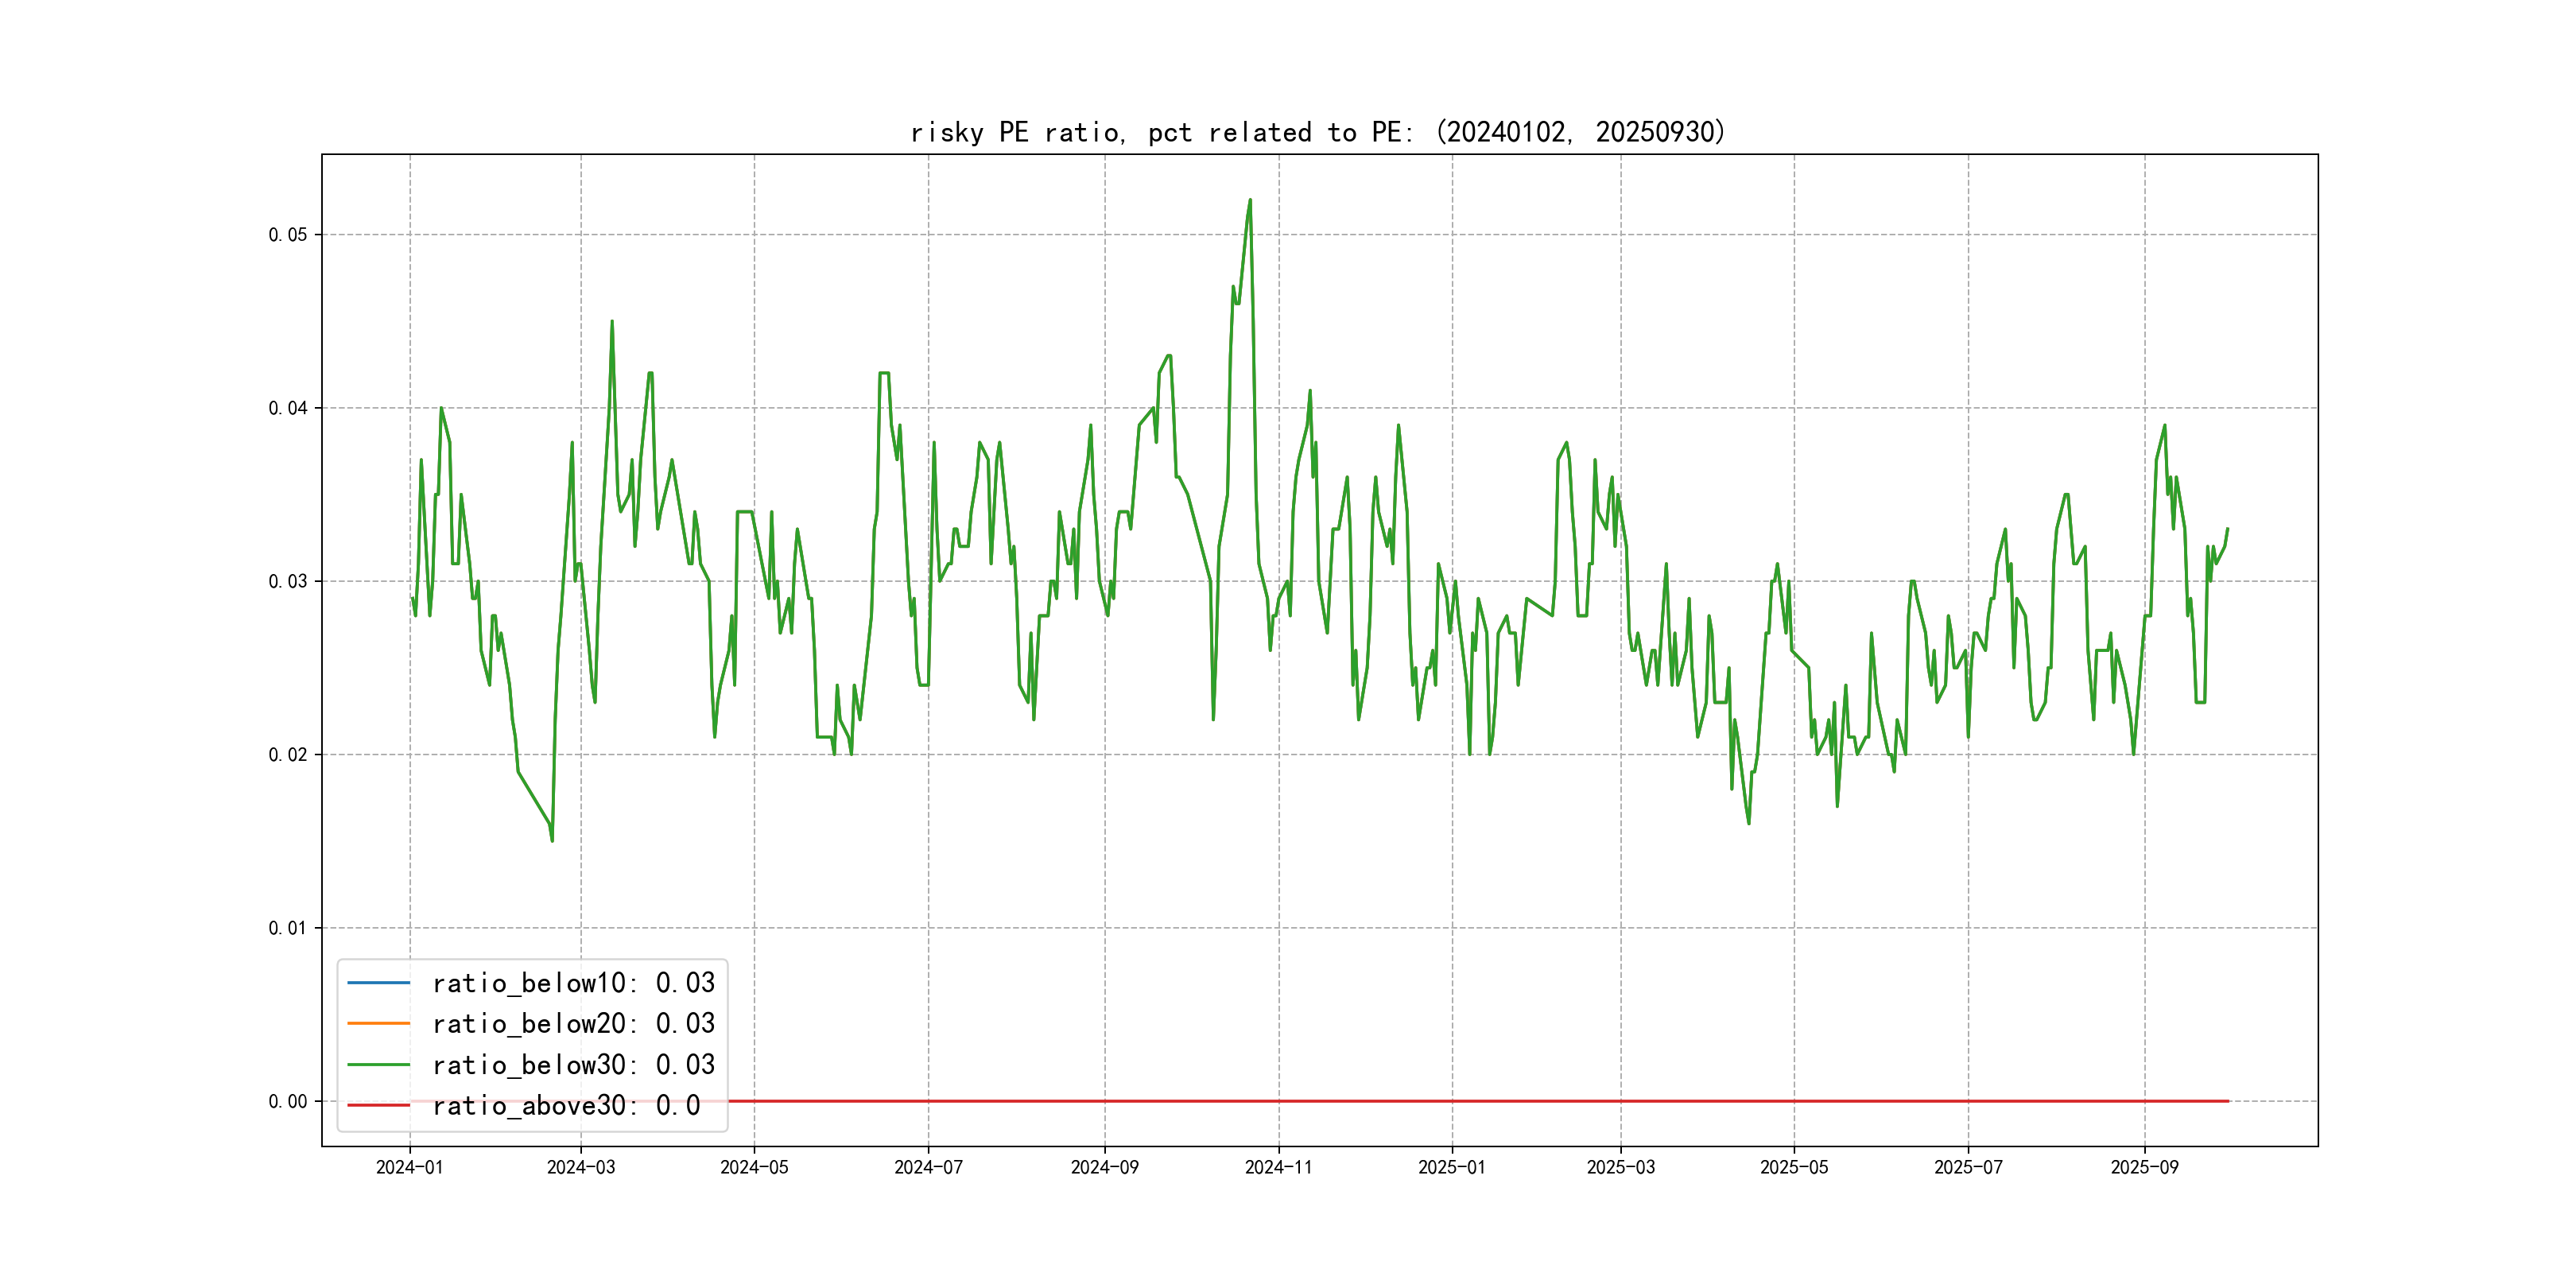Image resolution: width=2576 pixels, height=1288 pixels.
Task: Click the 0.05 y-axis tick label
Action: 288,235
